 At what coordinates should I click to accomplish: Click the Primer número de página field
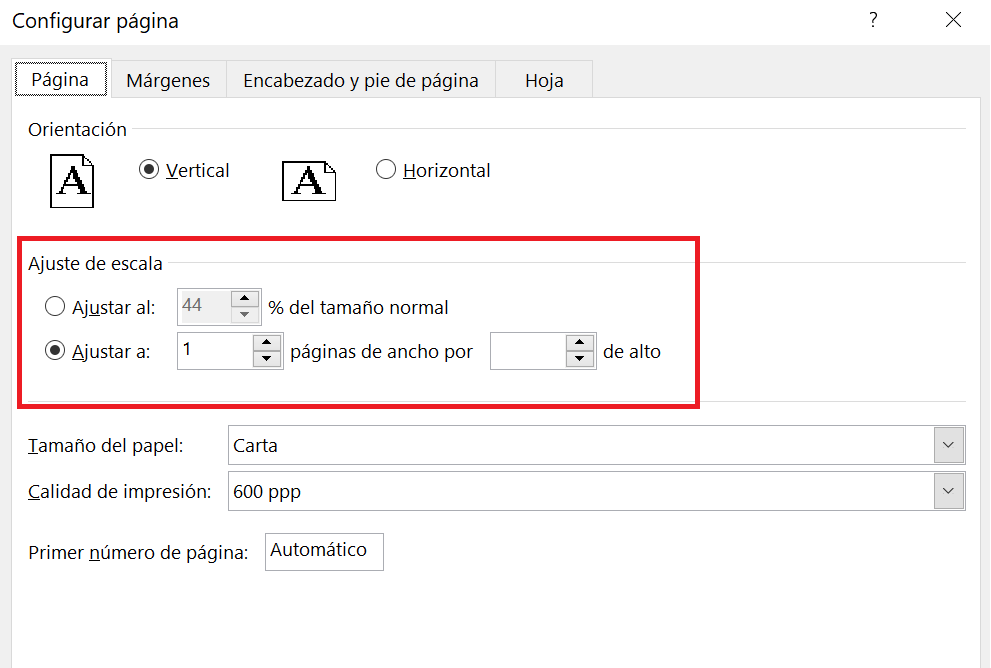(x=324, y=551)
